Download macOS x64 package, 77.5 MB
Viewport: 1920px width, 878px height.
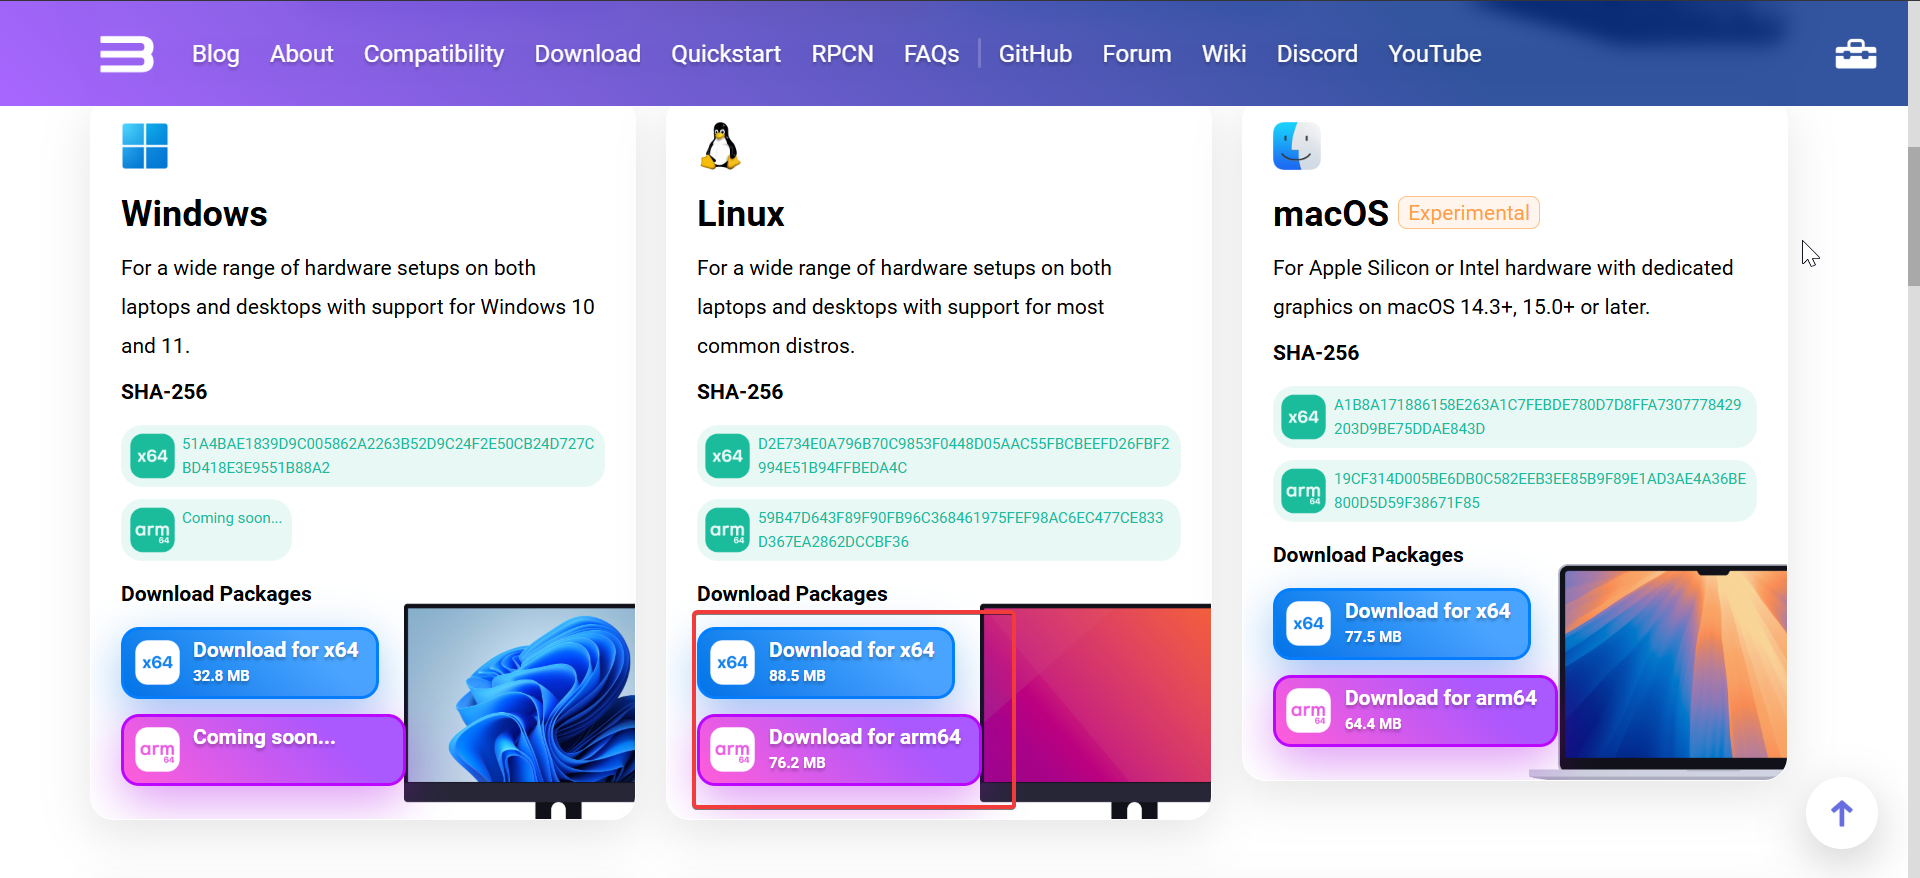pos(1402,624)
